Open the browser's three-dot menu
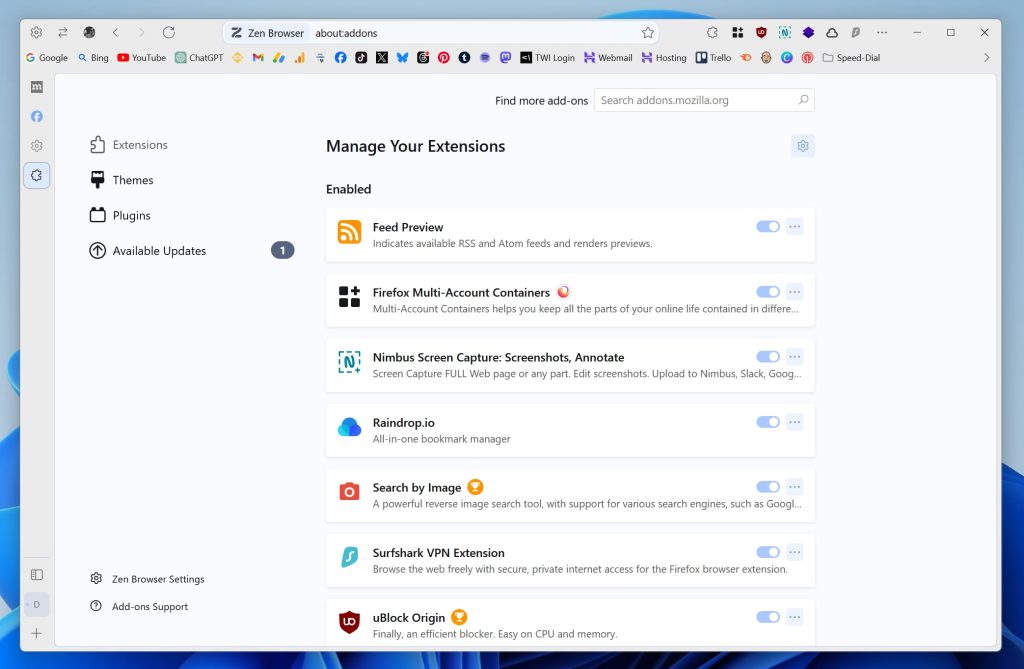Image resolution: width=1024 pixels, height=669 pixels. pos(882,32)
